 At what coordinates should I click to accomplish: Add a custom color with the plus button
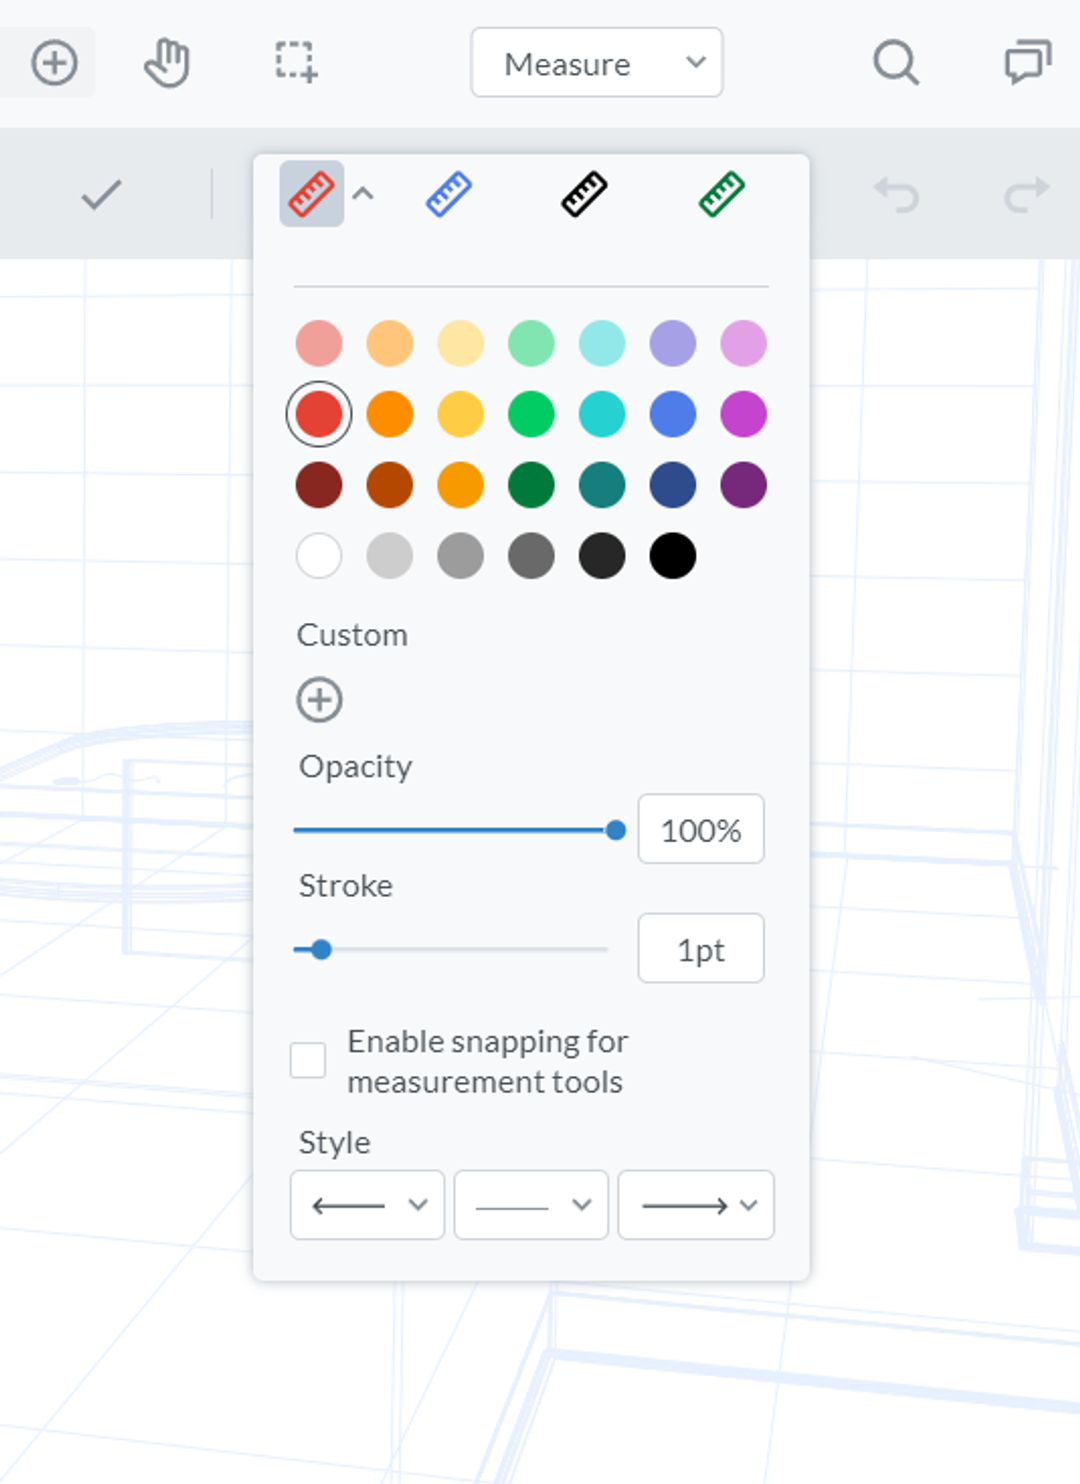pos(319,699)
